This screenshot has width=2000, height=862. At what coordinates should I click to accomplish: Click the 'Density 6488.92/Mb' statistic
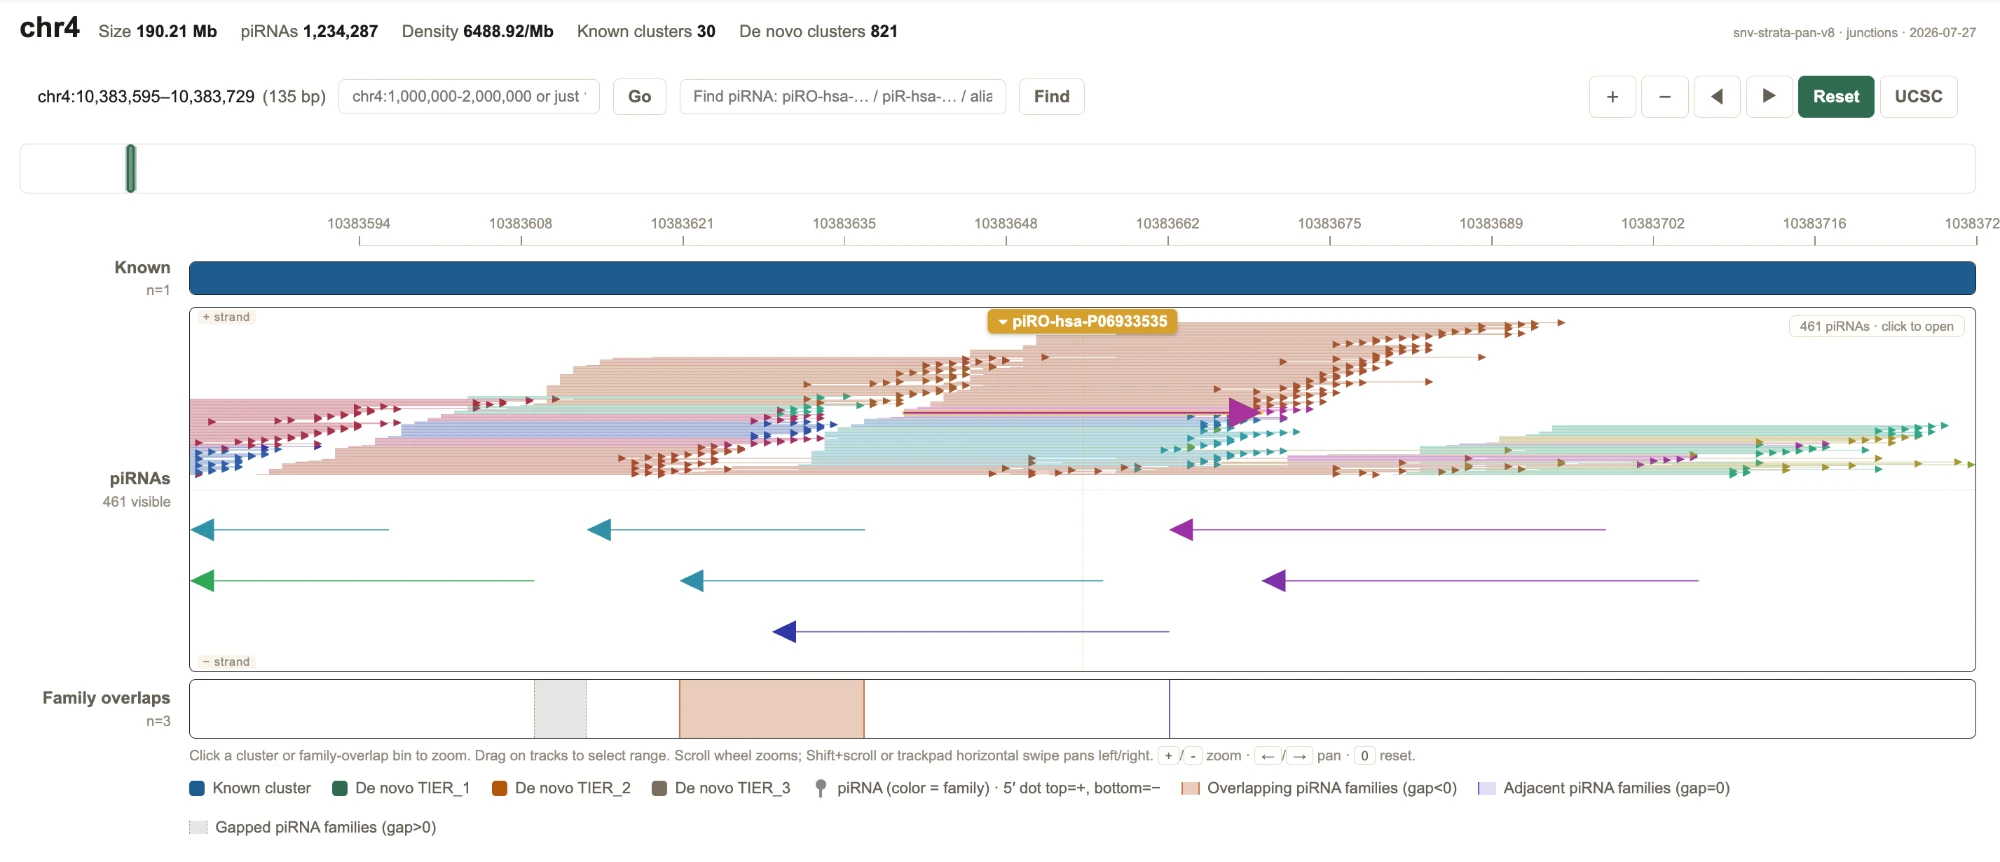(x=477, y=31)
